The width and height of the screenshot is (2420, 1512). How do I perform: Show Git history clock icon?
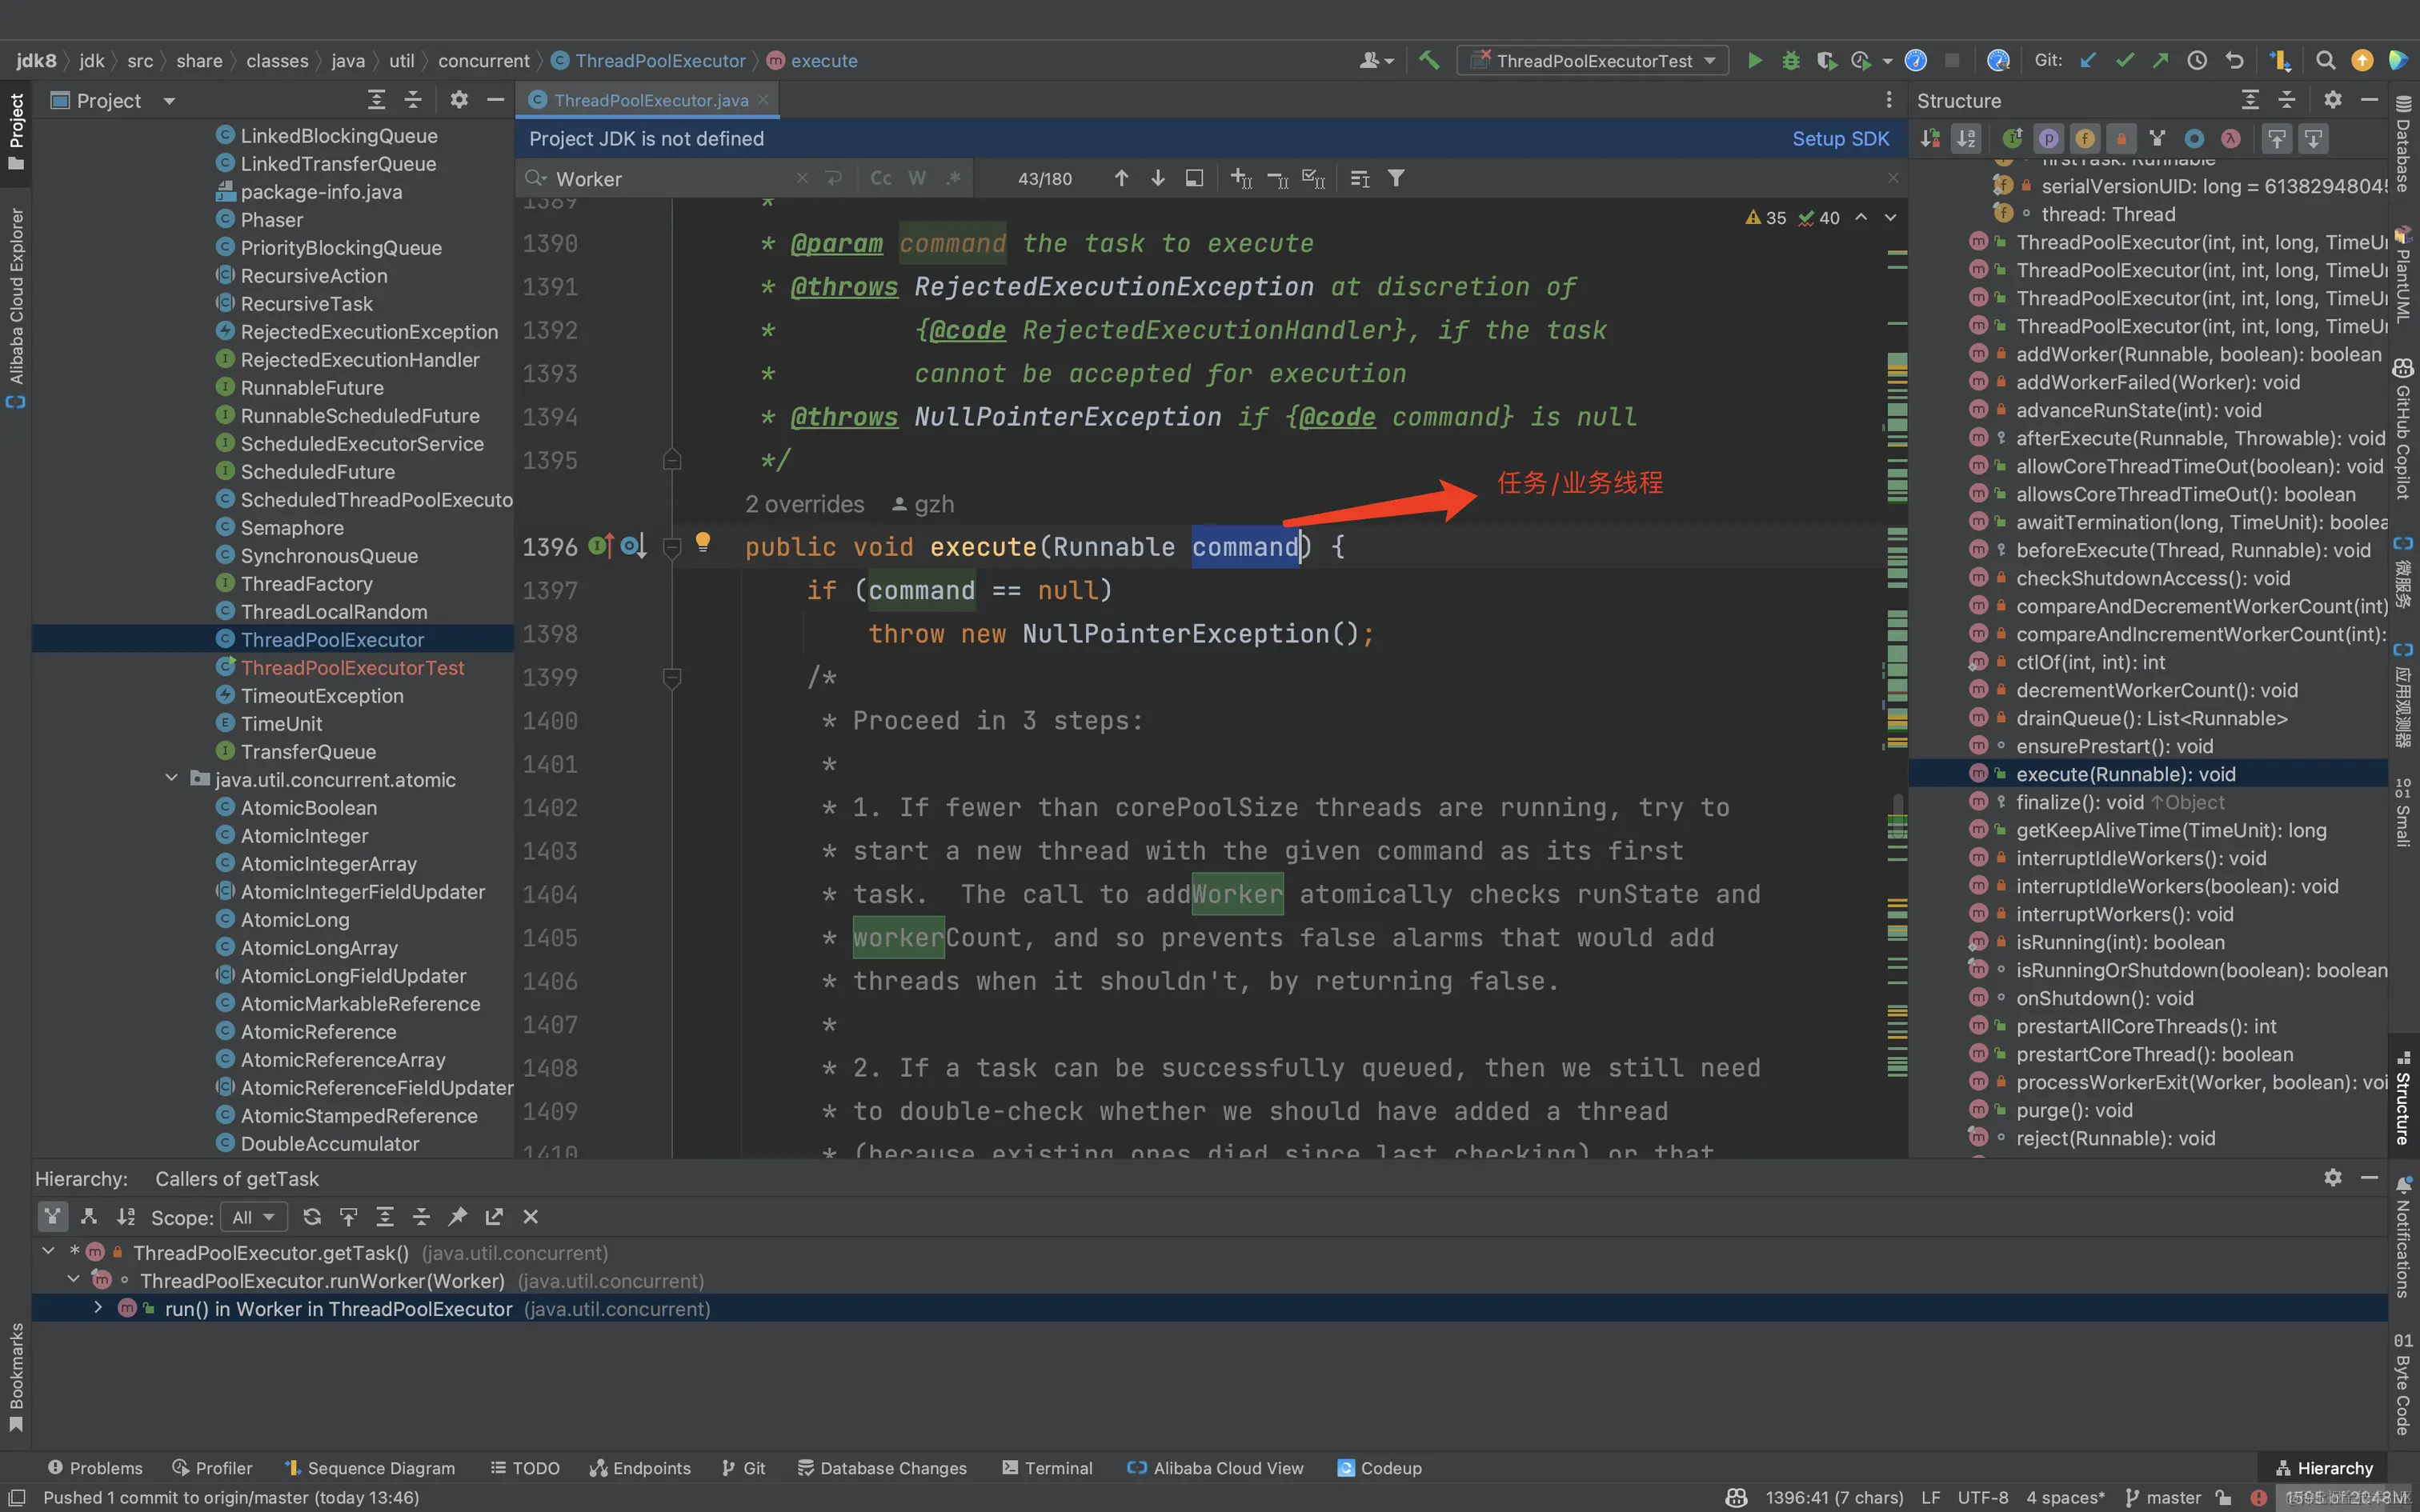click(x=2197, y=61)
